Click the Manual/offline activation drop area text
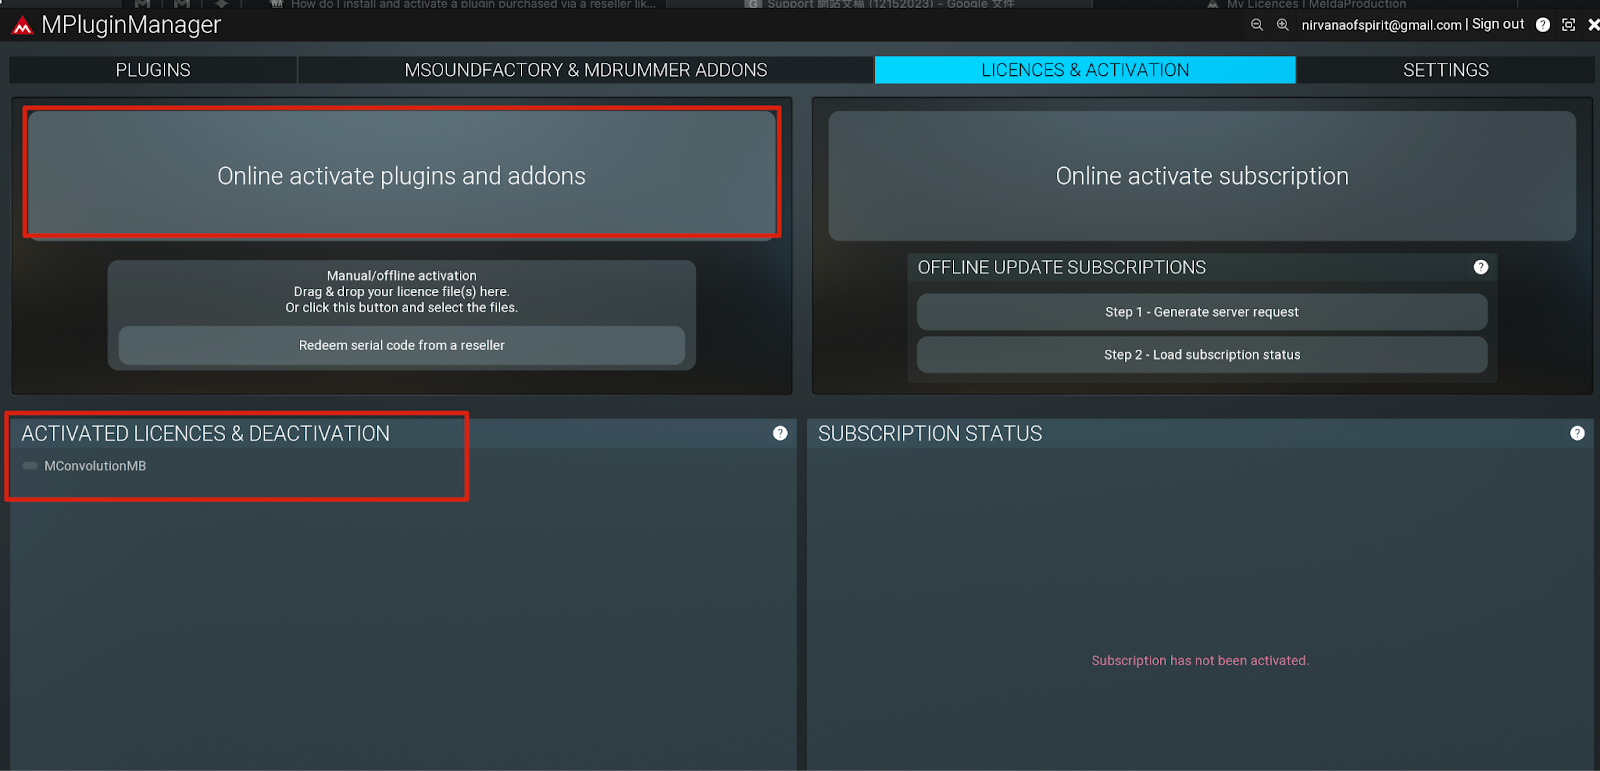The image size is (1600, 771). (402, 292)
